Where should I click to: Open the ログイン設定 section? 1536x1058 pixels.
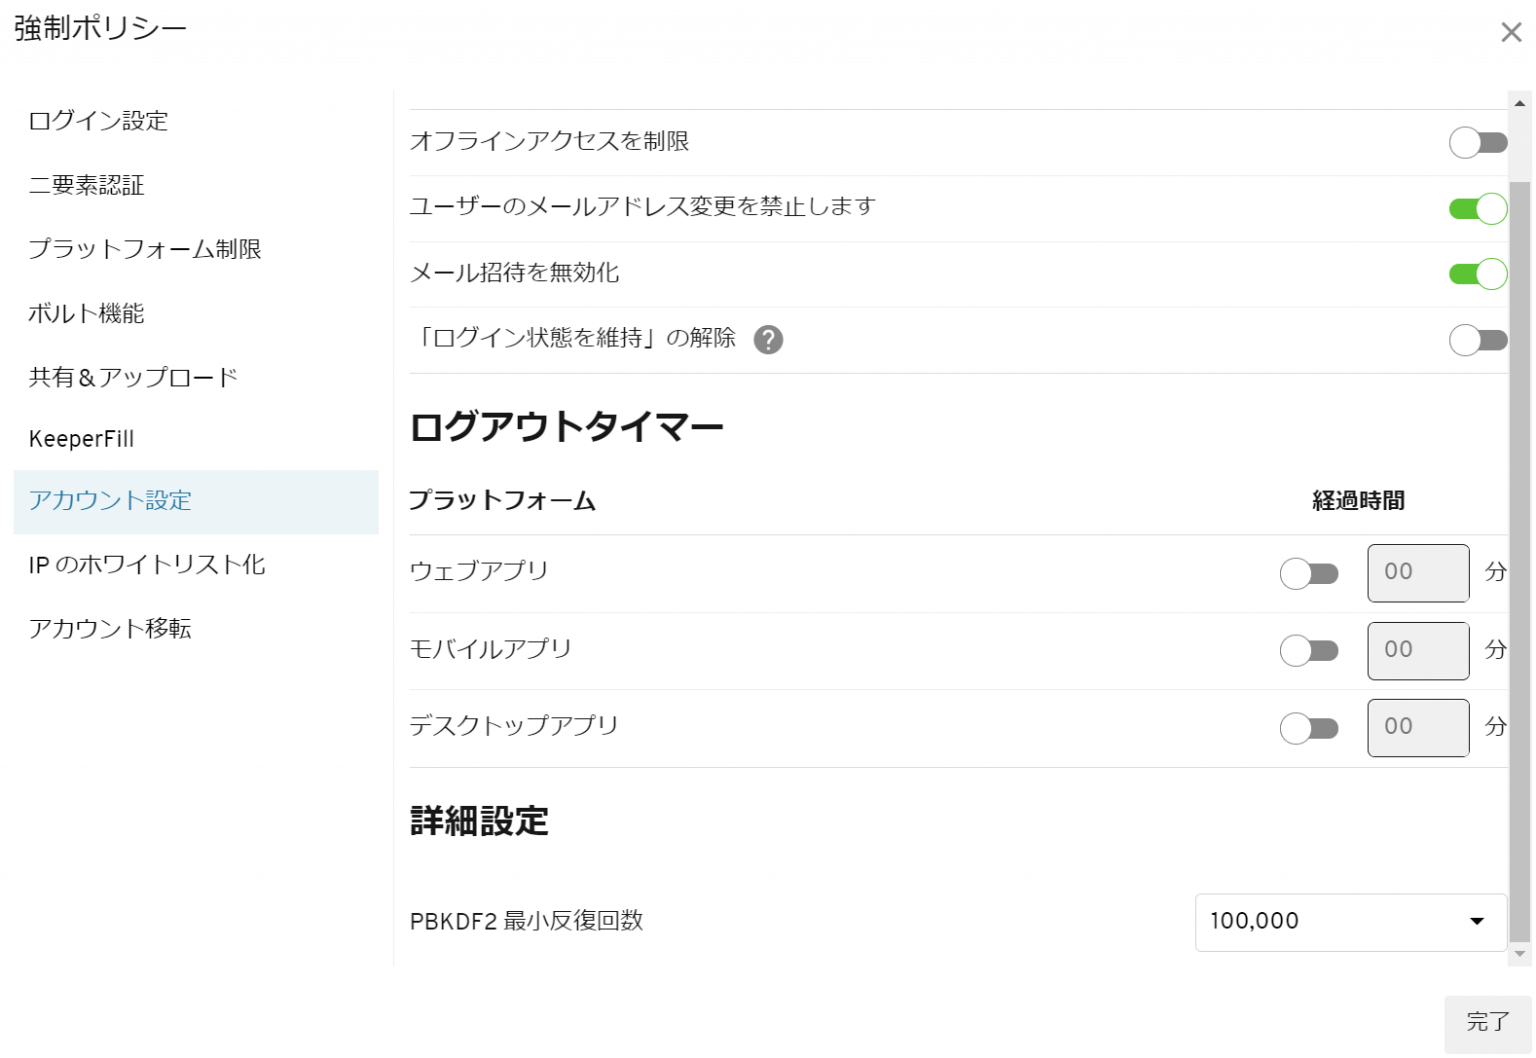coord(98,121)
